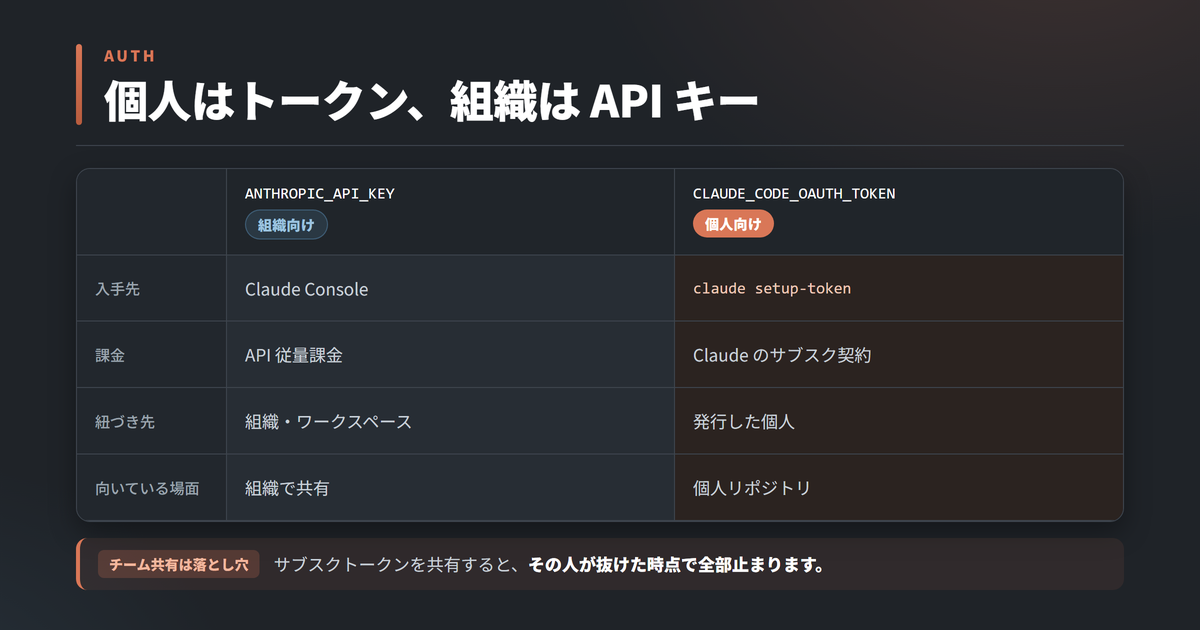Click the 課金 row label
1200x630 pixels.
click(x=110, y=355)
